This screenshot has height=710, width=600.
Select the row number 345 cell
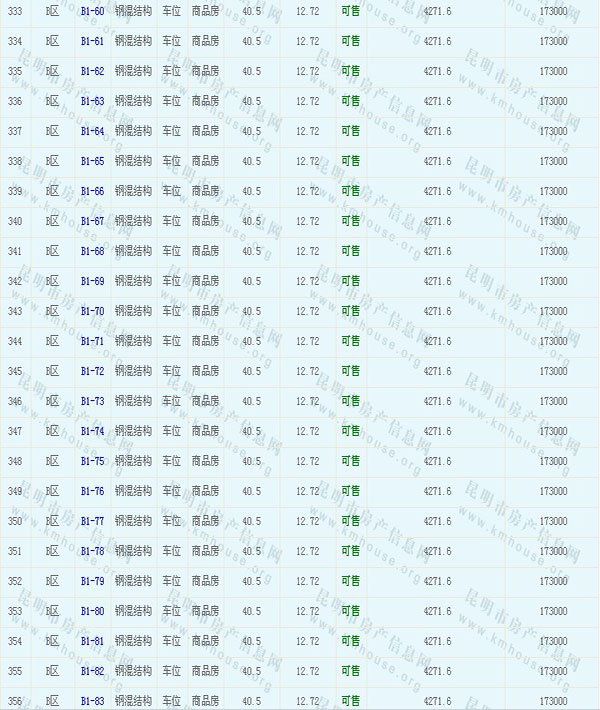[15, 372]
